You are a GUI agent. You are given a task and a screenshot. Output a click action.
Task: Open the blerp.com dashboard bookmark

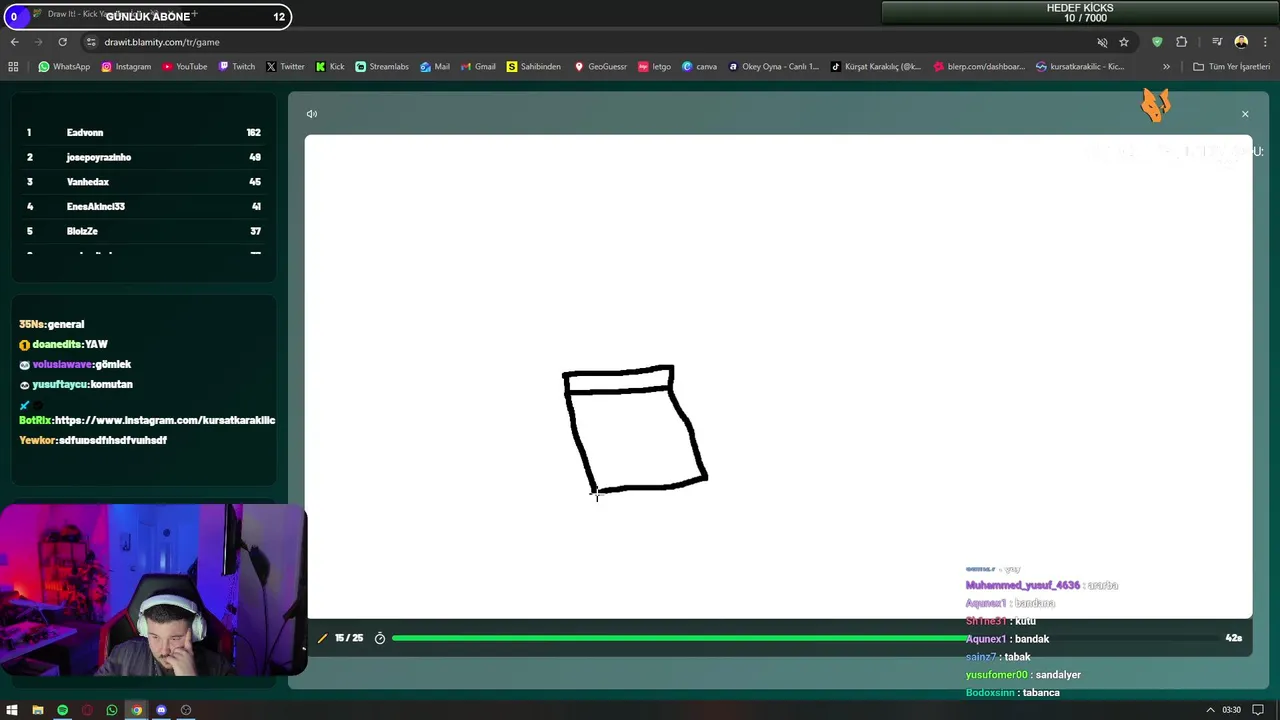pos(979,67)
